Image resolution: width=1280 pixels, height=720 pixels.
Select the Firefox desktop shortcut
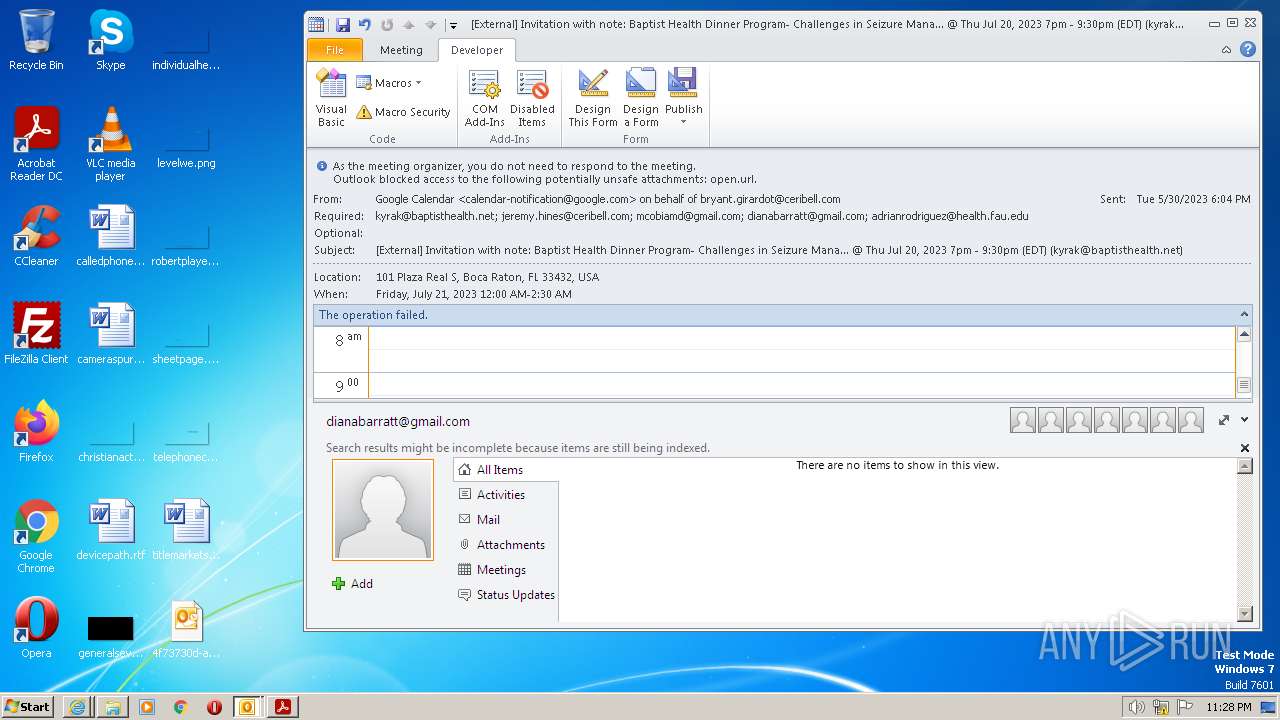tap(36, 433)
